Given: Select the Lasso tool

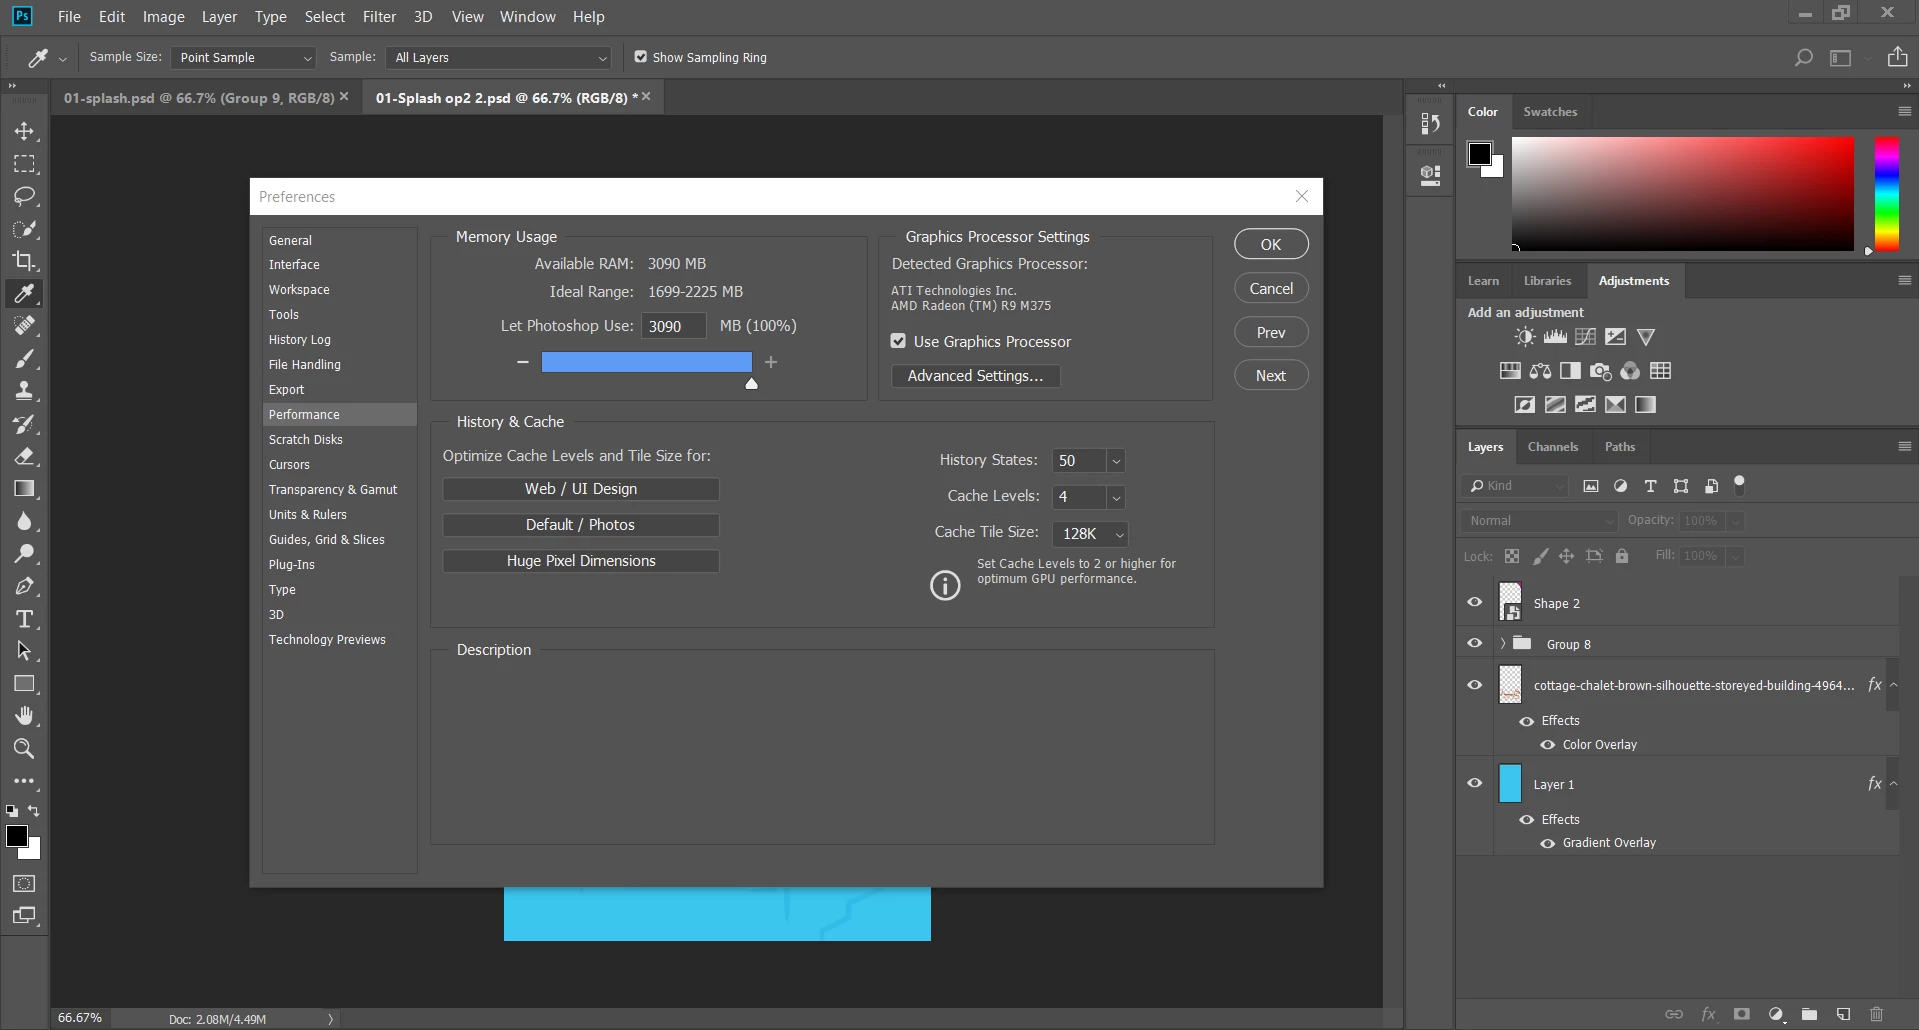Looking at the screenshot, I should [x=24, y=196].
